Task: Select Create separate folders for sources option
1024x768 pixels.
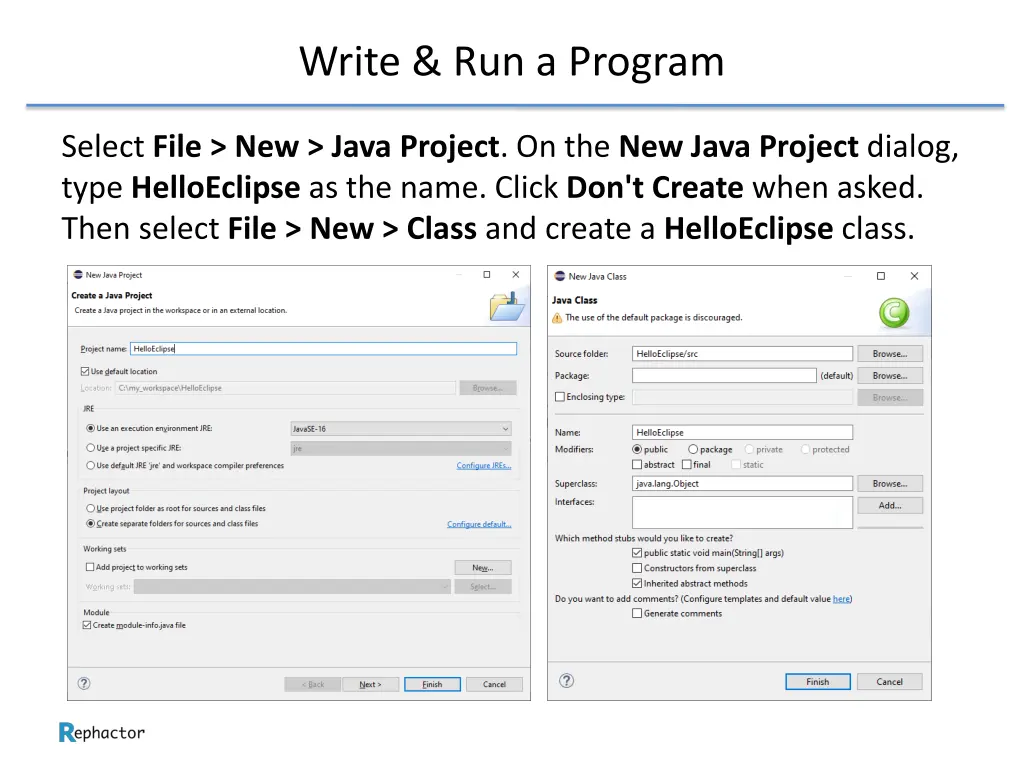Action: tap(91, 524)
